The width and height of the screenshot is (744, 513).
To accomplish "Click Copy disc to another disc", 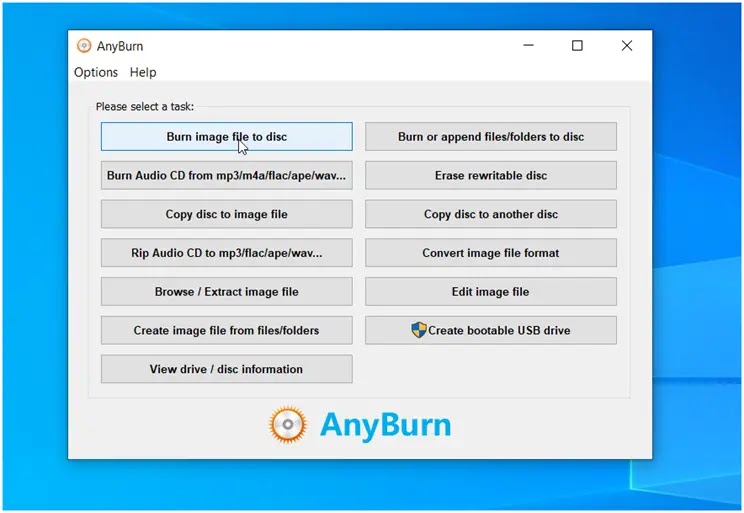I will pyautogui.click(x=491, y=214).
